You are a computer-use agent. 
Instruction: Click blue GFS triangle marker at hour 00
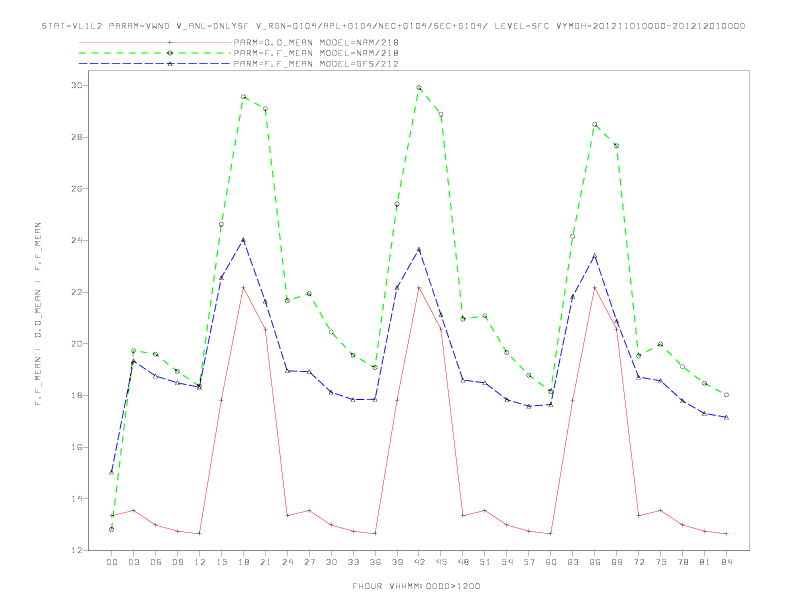tap(112, 472)
